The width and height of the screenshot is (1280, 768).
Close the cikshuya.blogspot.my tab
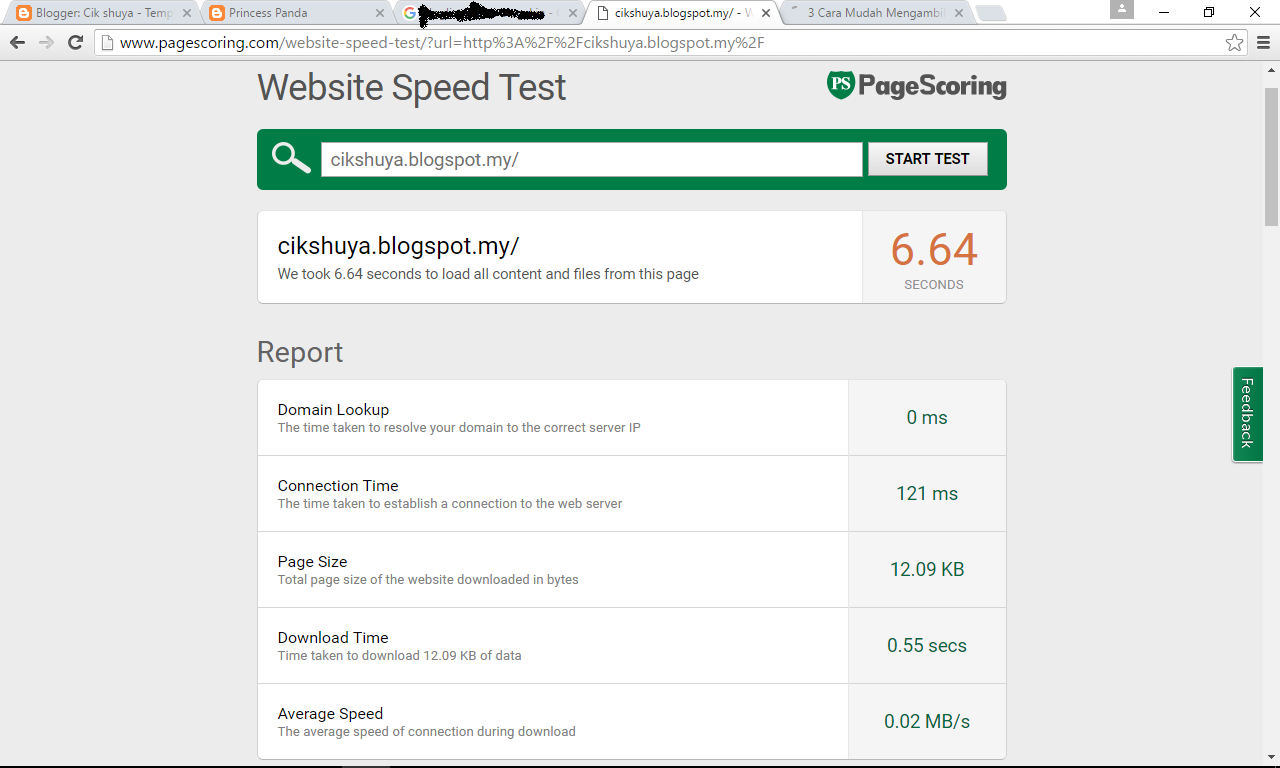[766, 13]
